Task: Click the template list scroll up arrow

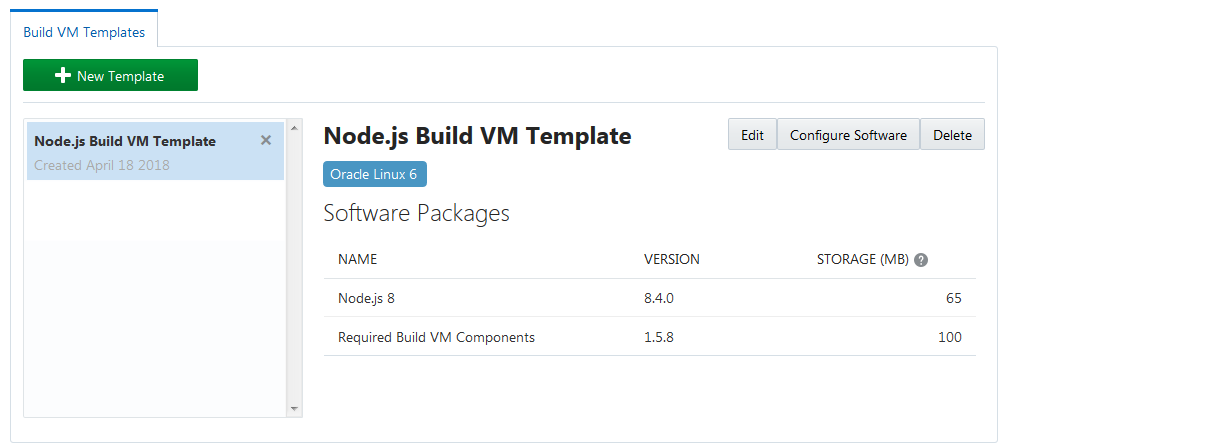Action: (294, 128)
